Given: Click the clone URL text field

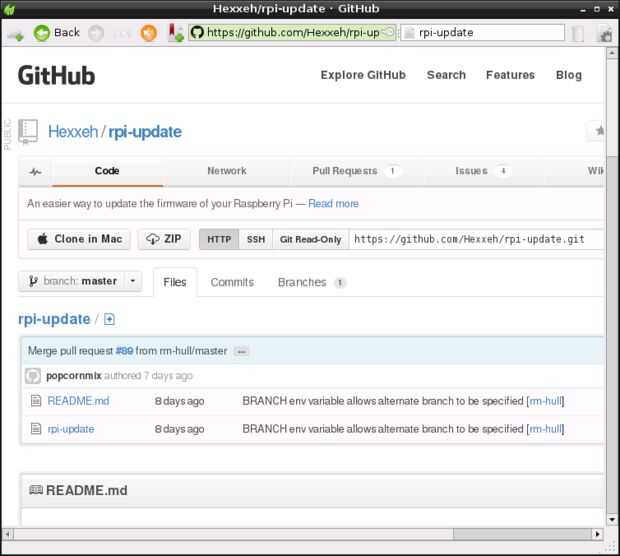Looking at the screenshot, I should [x=476, y=239].
